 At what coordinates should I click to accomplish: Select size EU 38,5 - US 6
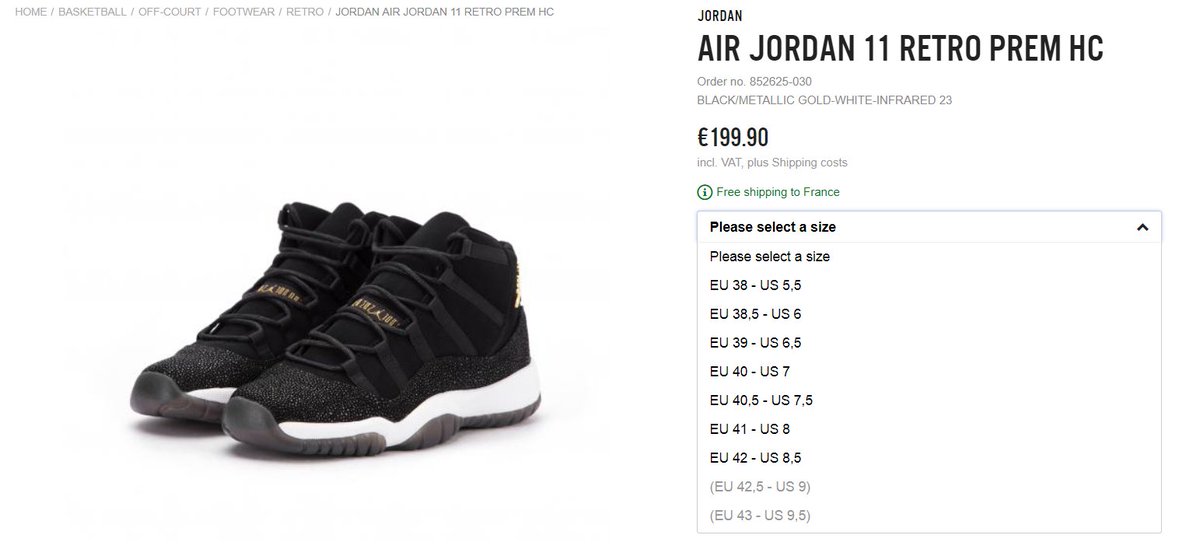[x=929, y=314]
